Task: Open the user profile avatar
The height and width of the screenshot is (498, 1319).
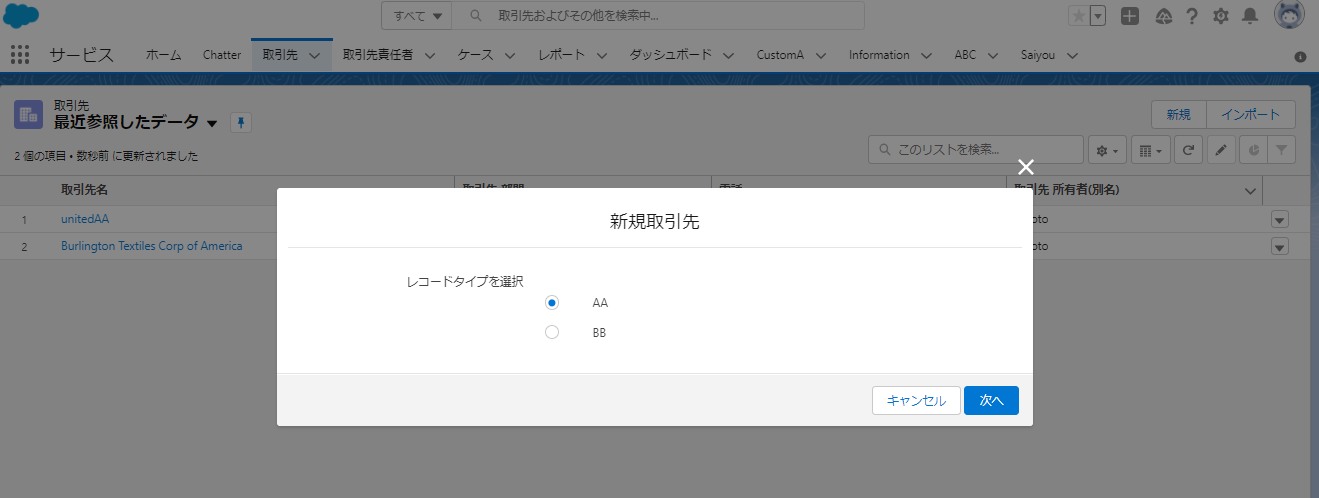Action: [x=1288, y=15]
